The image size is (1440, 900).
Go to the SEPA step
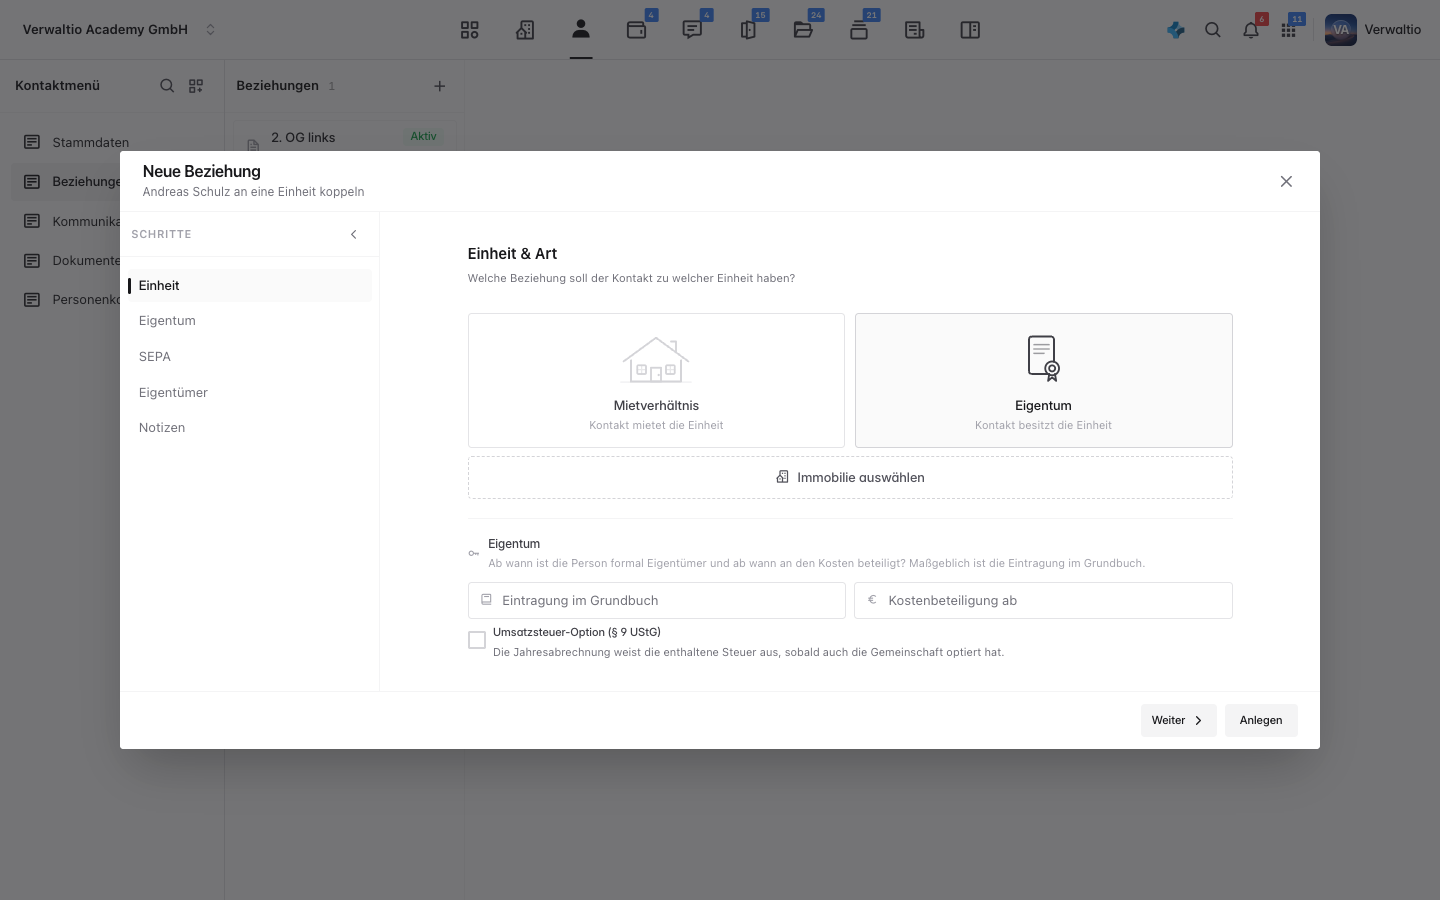pos(250,357)
